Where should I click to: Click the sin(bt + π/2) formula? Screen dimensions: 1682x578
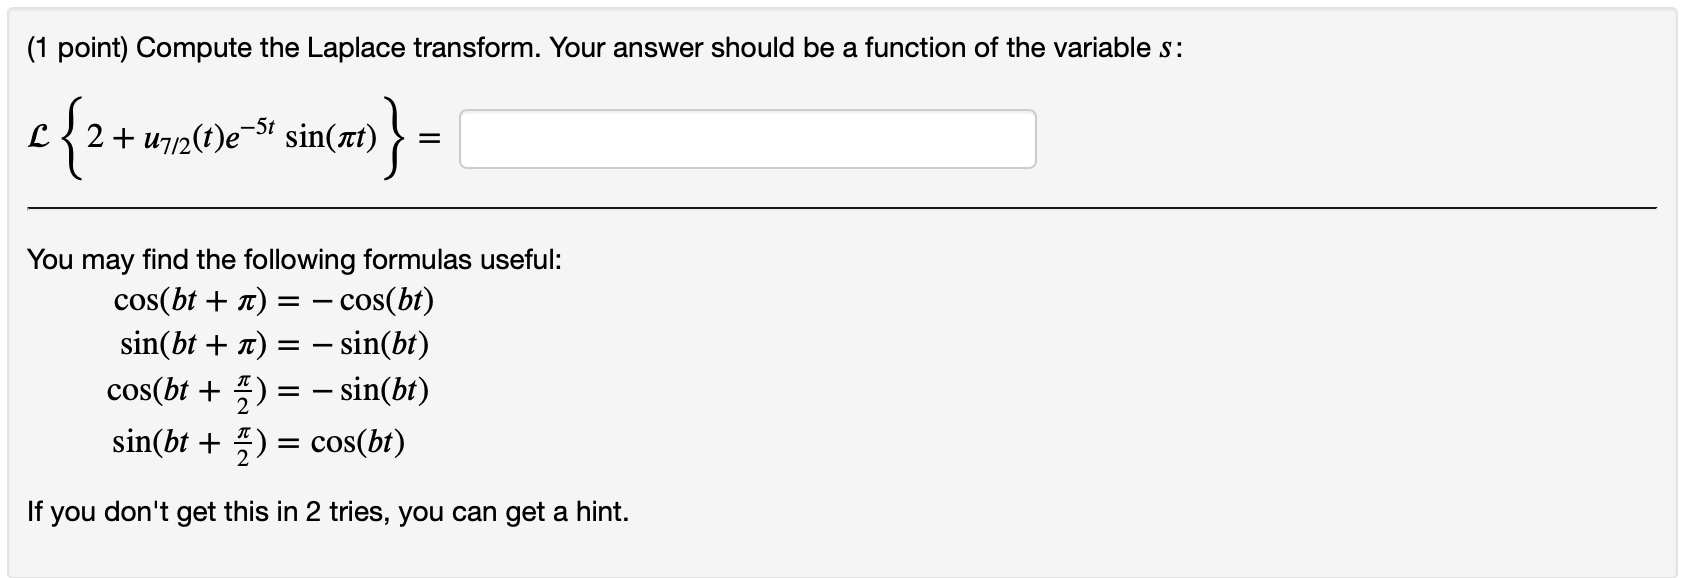(259, 440)
